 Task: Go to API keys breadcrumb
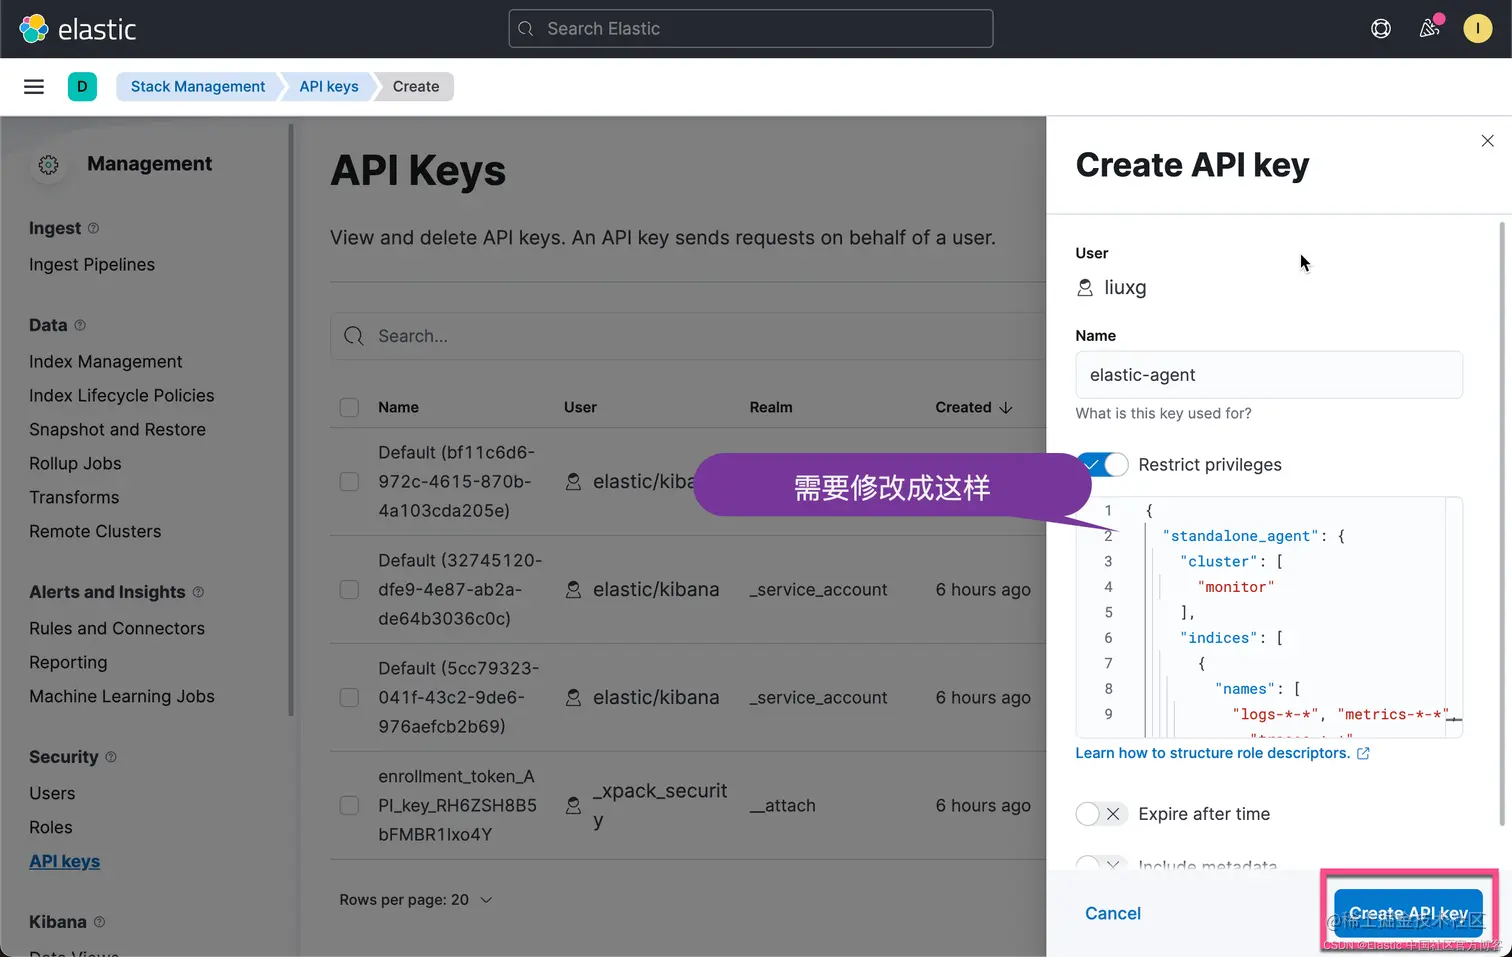pos(329,87)
